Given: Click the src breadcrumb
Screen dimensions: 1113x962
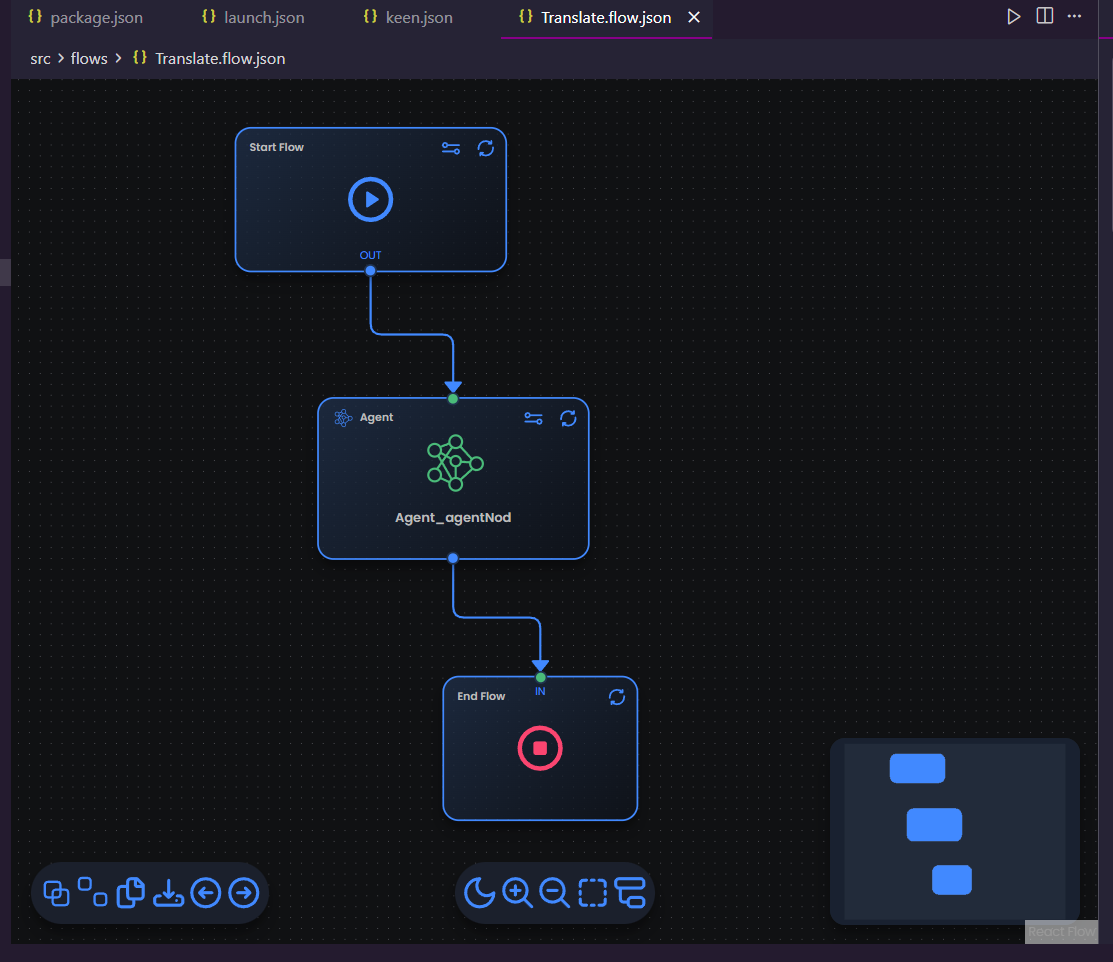Looking at the screenshot, I should [x=40, y=58].
